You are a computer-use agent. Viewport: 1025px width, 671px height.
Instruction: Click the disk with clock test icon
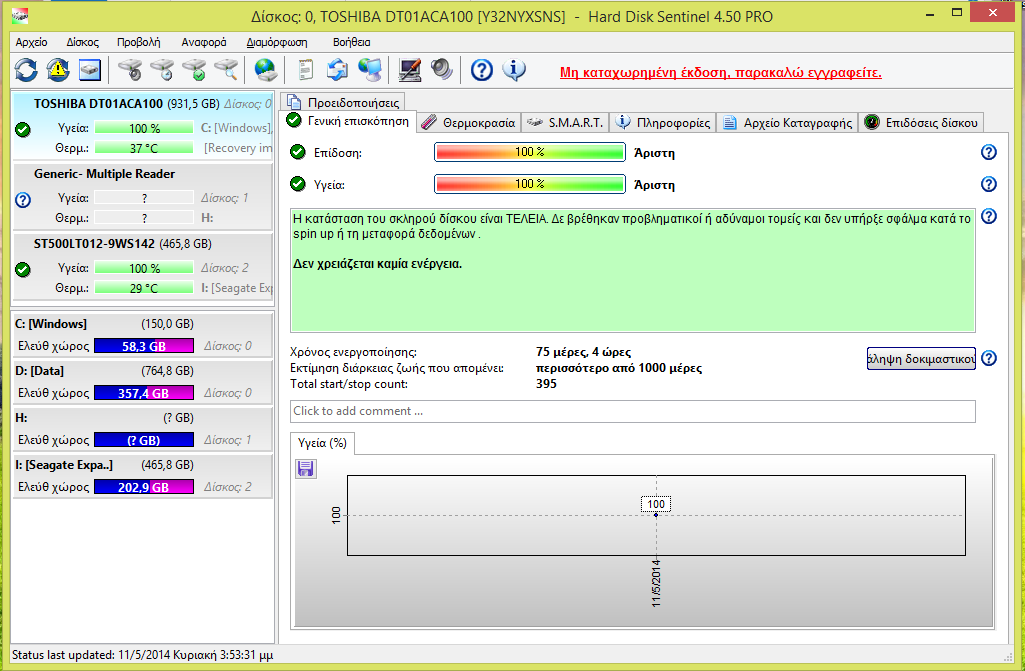pyautogui.click(x=162, y=69)
